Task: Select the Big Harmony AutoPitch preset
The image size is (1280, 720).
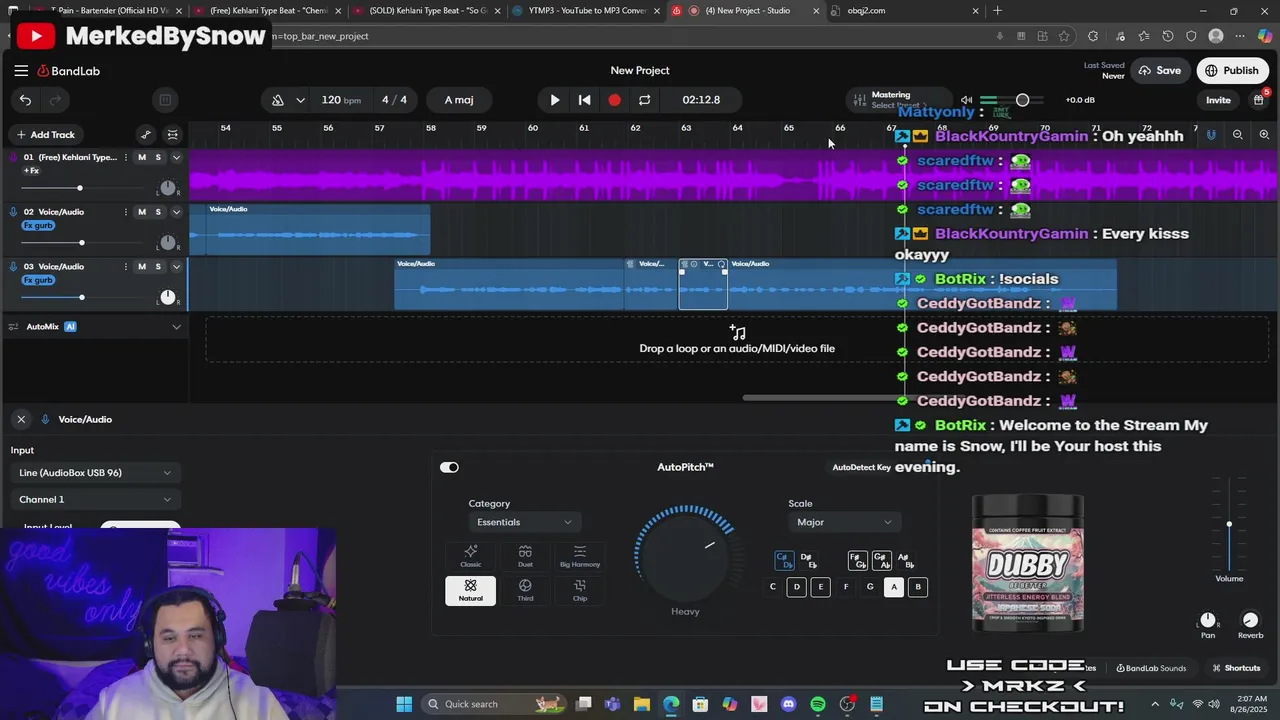Action: click(580, 556)
